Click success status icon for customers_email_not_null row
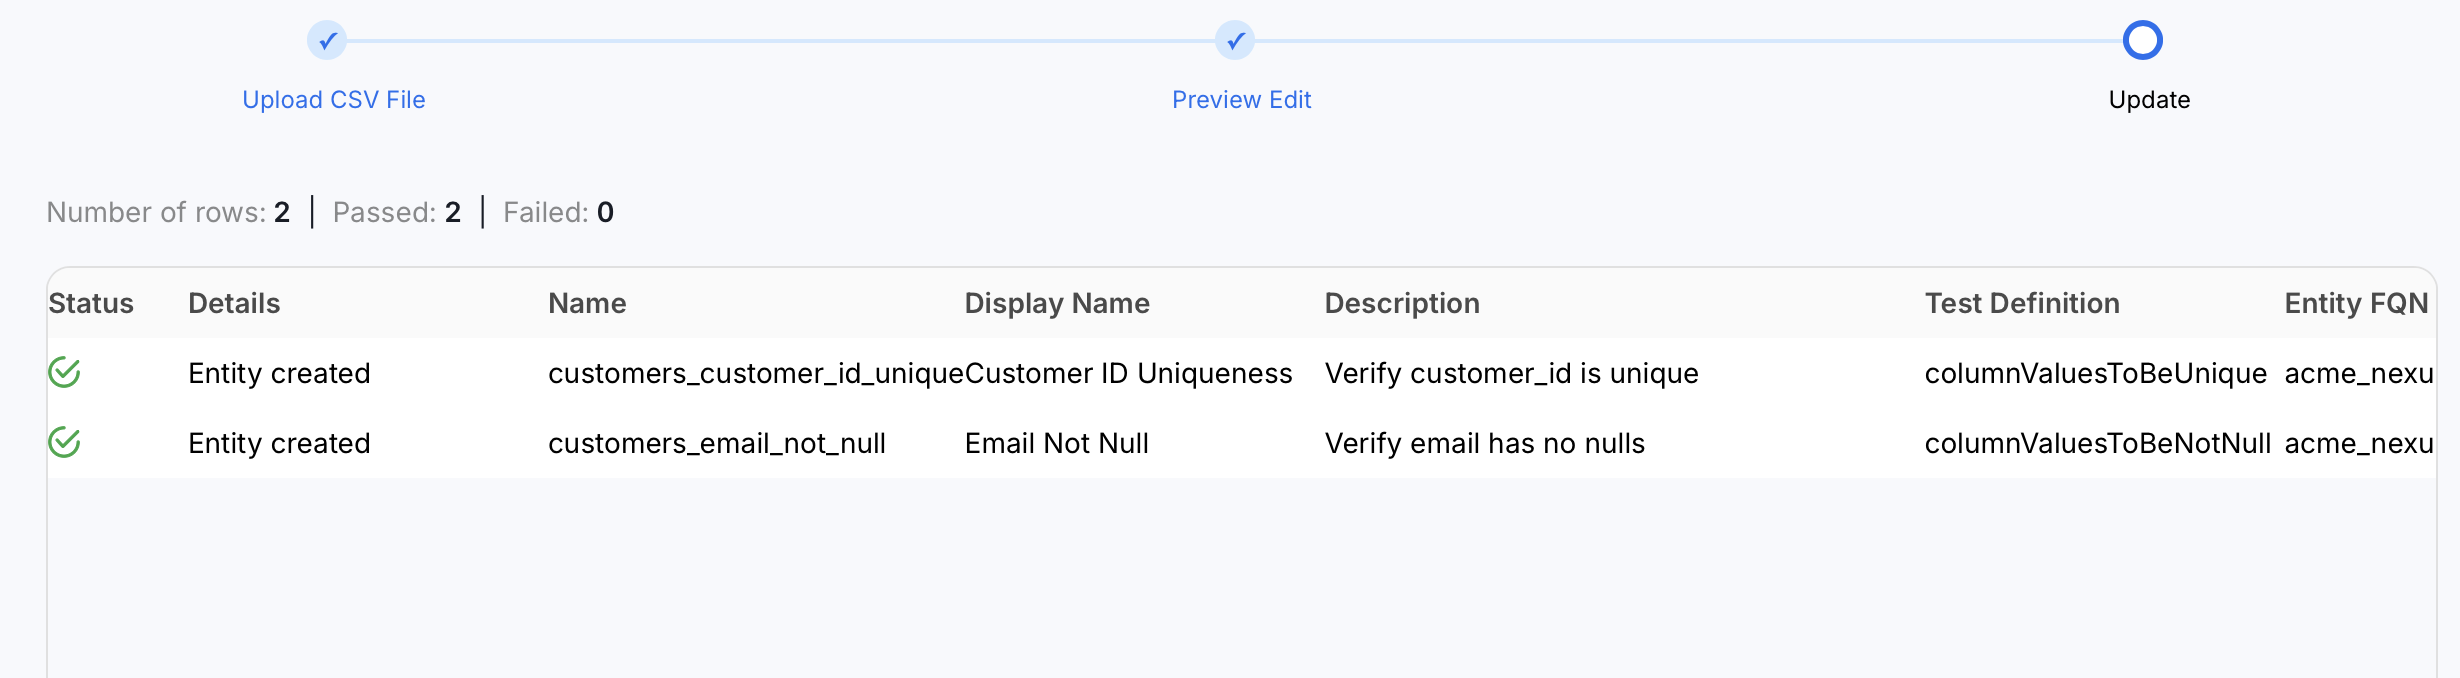The height and width of the screenshot is (678, 2460). 64,442
